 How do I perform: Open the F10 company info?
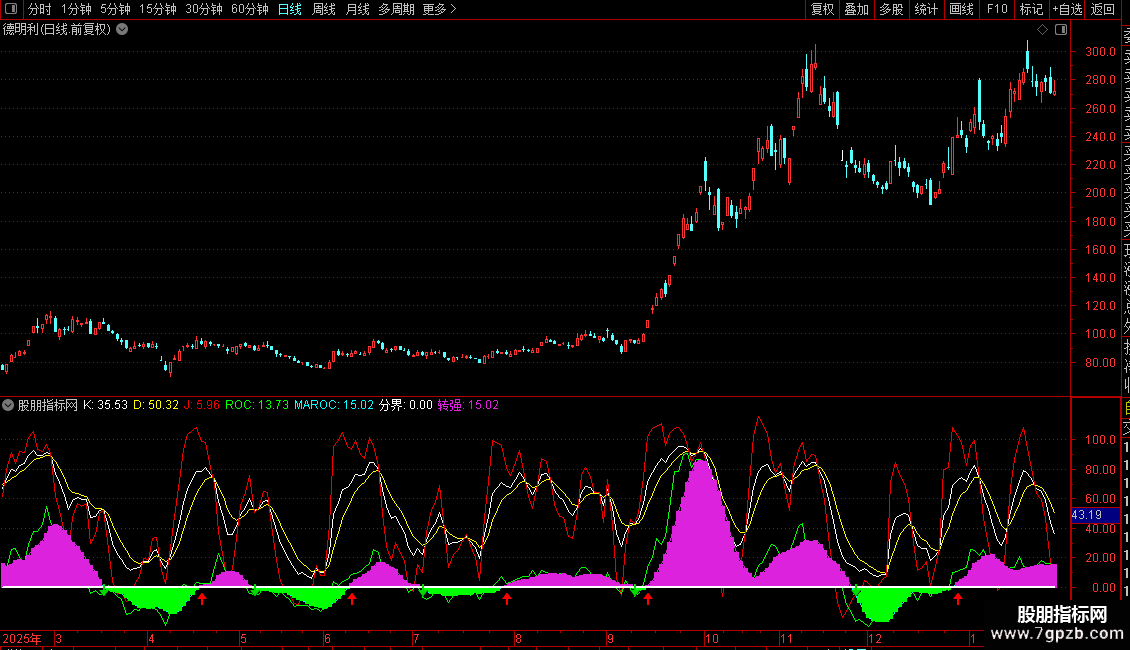point(997,9)
